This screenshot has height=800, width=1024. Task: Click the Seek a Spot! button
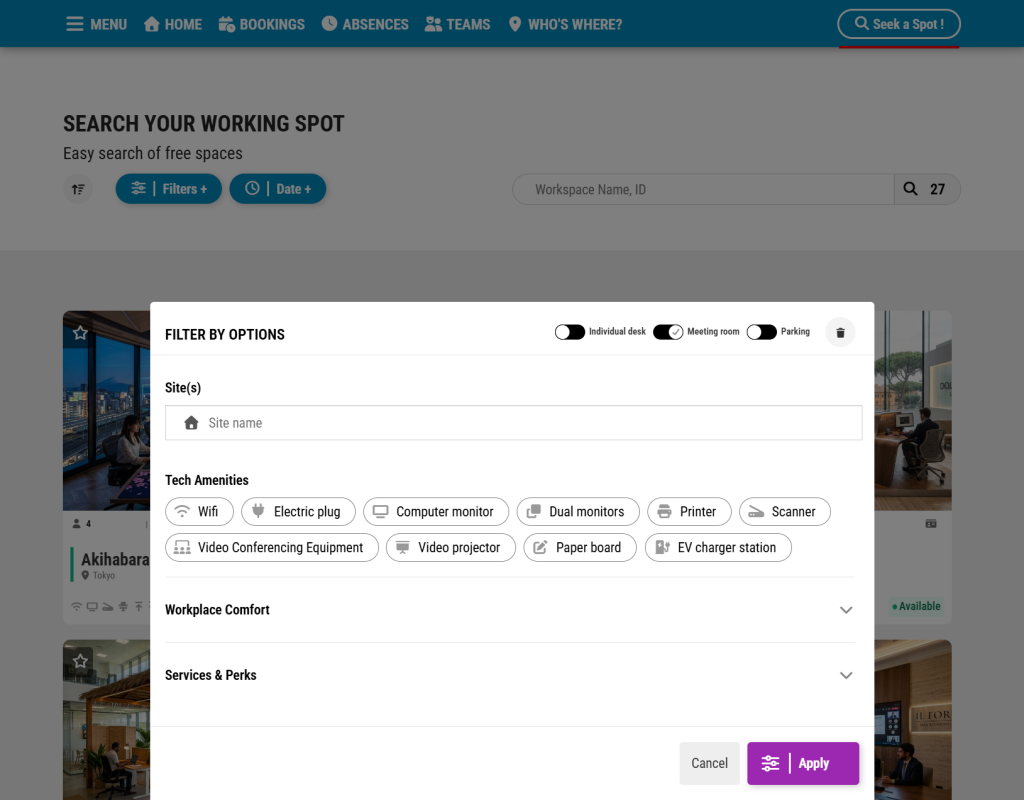tap(899, 24)
